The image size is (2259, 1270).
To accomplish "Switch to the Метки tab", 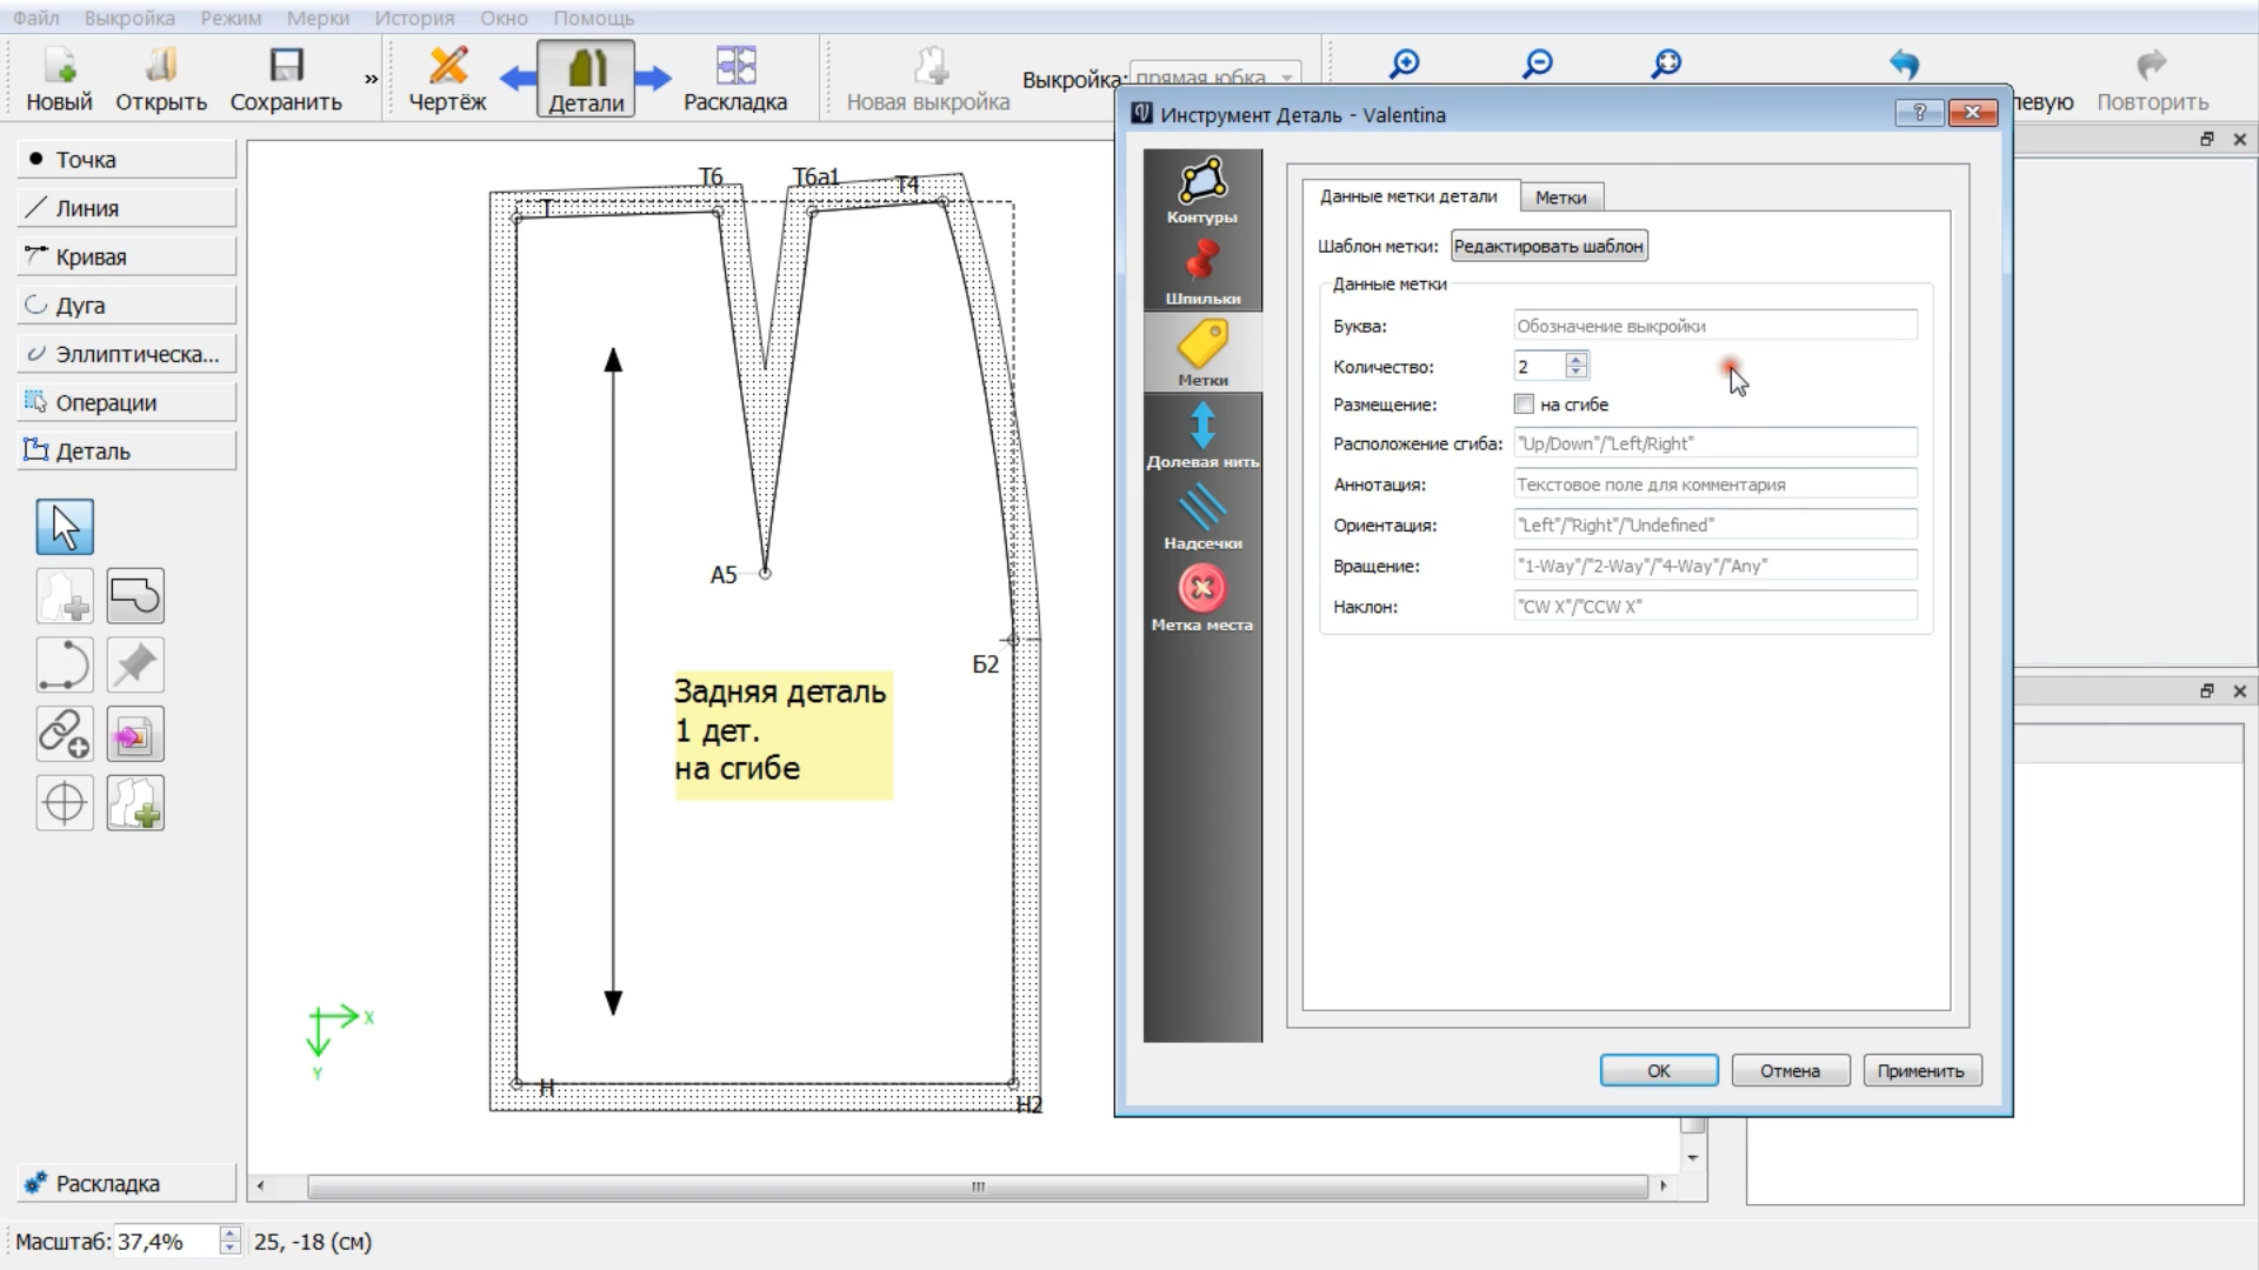I will click(x=1561, y=197).
